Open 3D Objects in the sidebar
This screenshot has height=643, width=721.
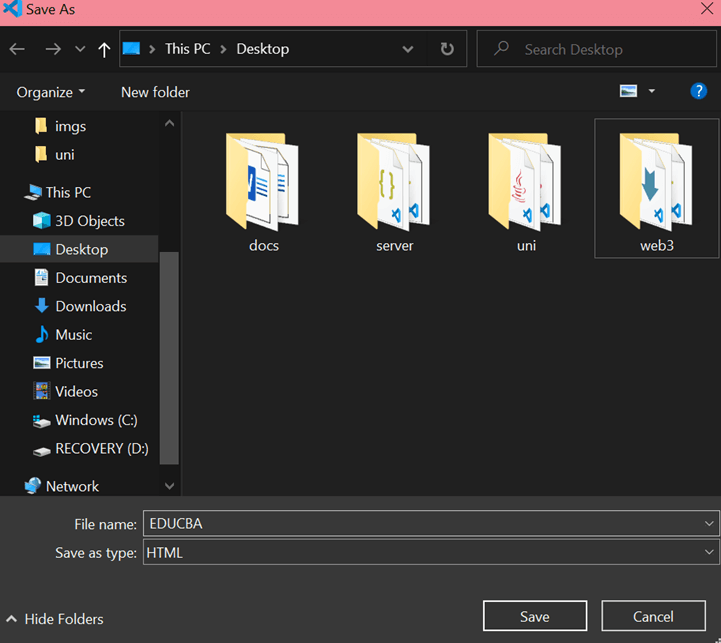[x=79, y=221]
